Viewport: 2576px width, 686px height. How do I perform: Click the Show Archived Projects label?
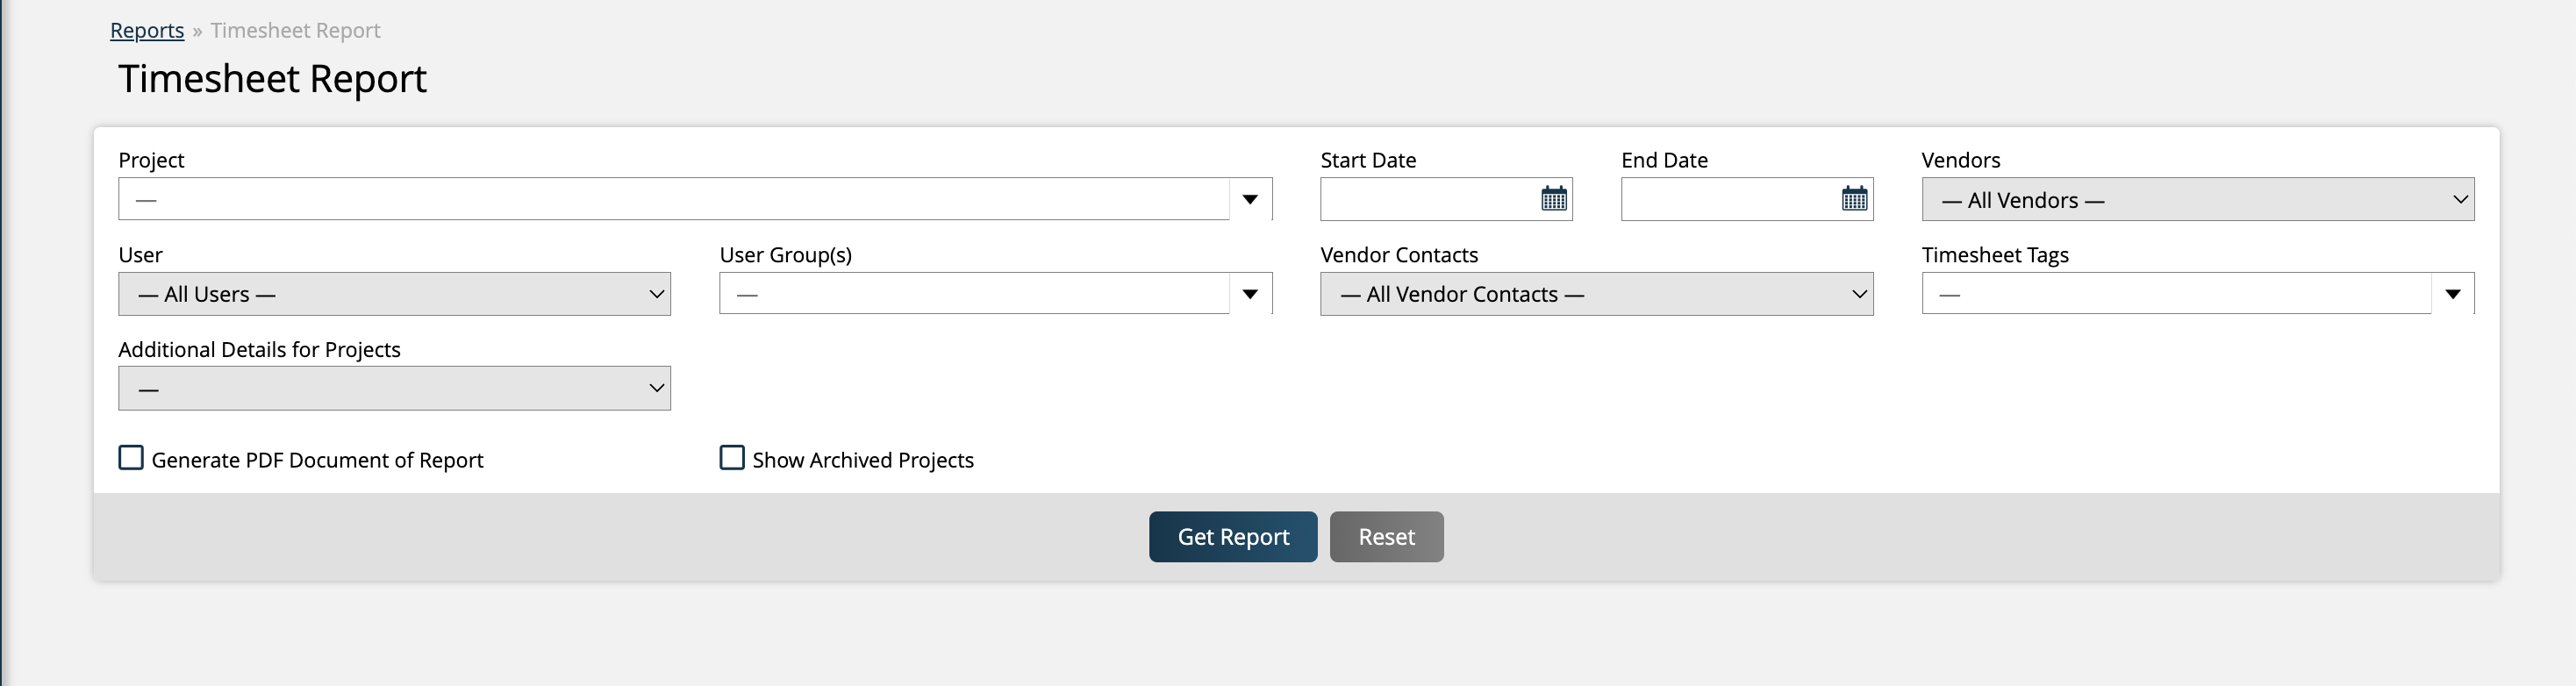point(863,460)
